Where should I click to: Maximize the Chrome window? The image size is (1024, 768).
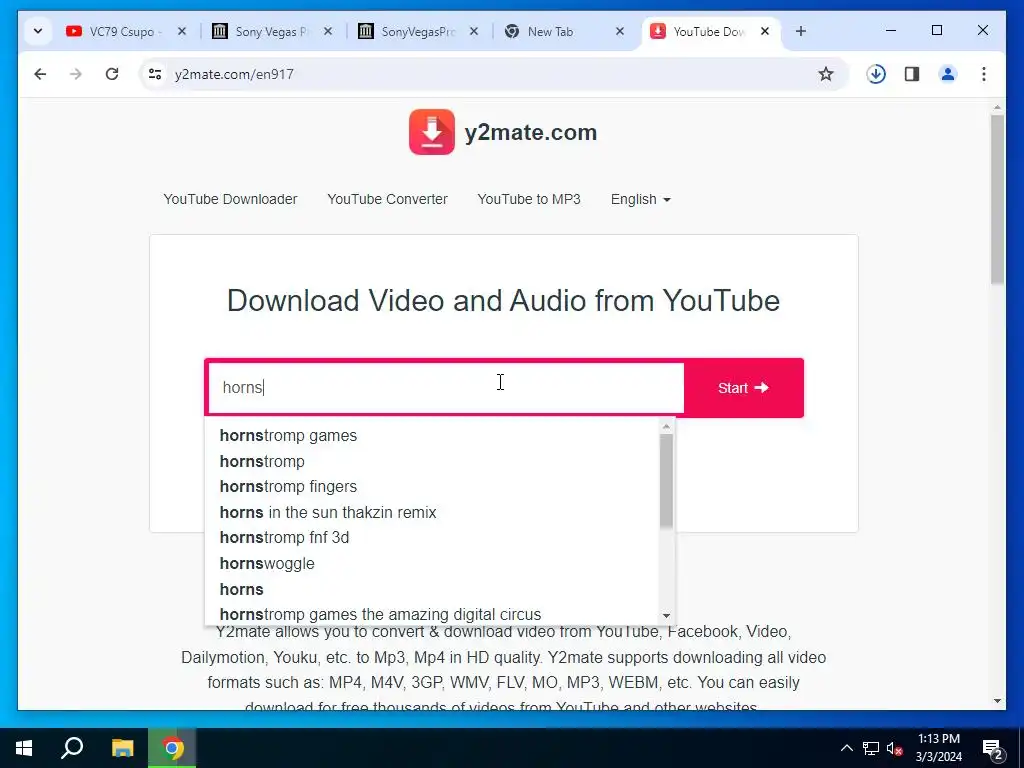click(x=936, y=30)
